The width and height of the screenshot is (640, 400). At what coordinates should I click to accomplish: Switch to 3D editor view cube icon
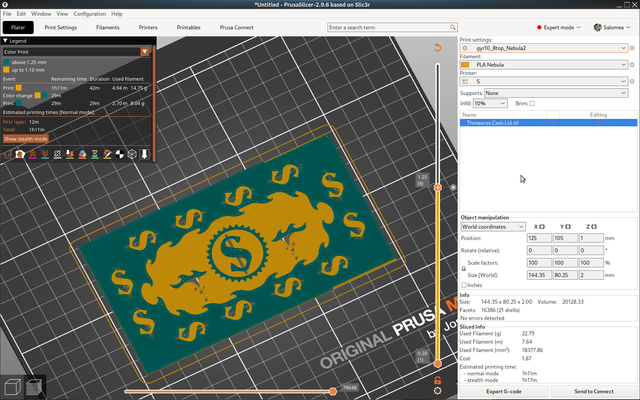(12, 387)
